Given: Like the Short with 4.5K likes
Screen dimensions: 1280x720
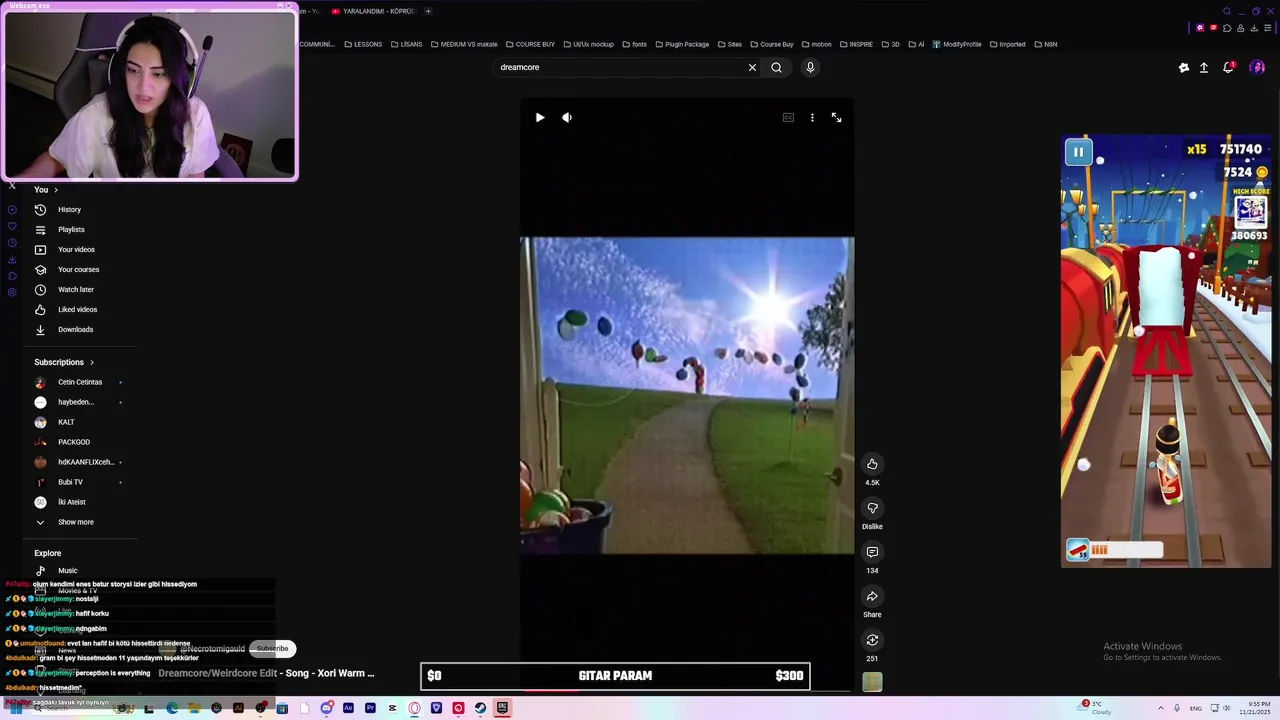Looking at the screenshot, I should point(872,464).
